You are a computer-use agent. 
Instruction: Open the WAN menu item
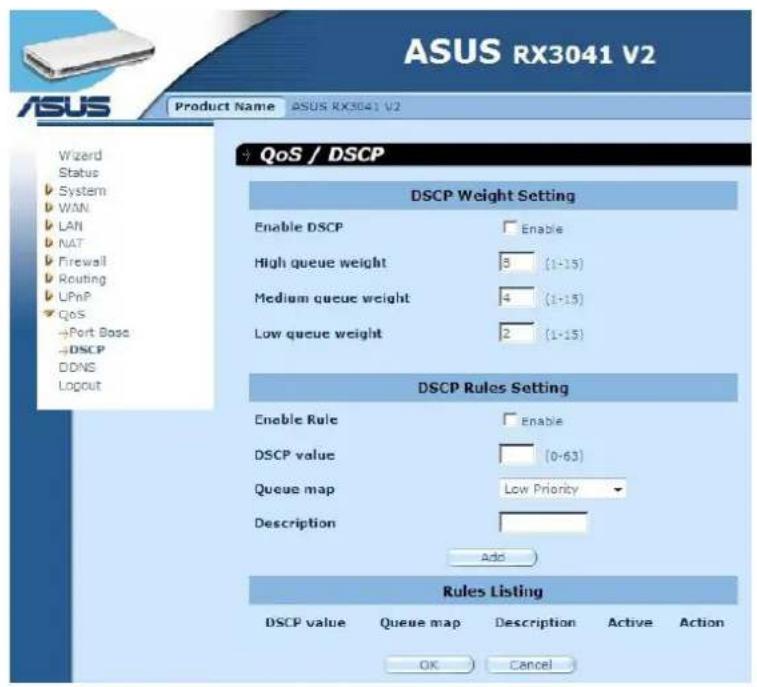click(x=73, y=208)
